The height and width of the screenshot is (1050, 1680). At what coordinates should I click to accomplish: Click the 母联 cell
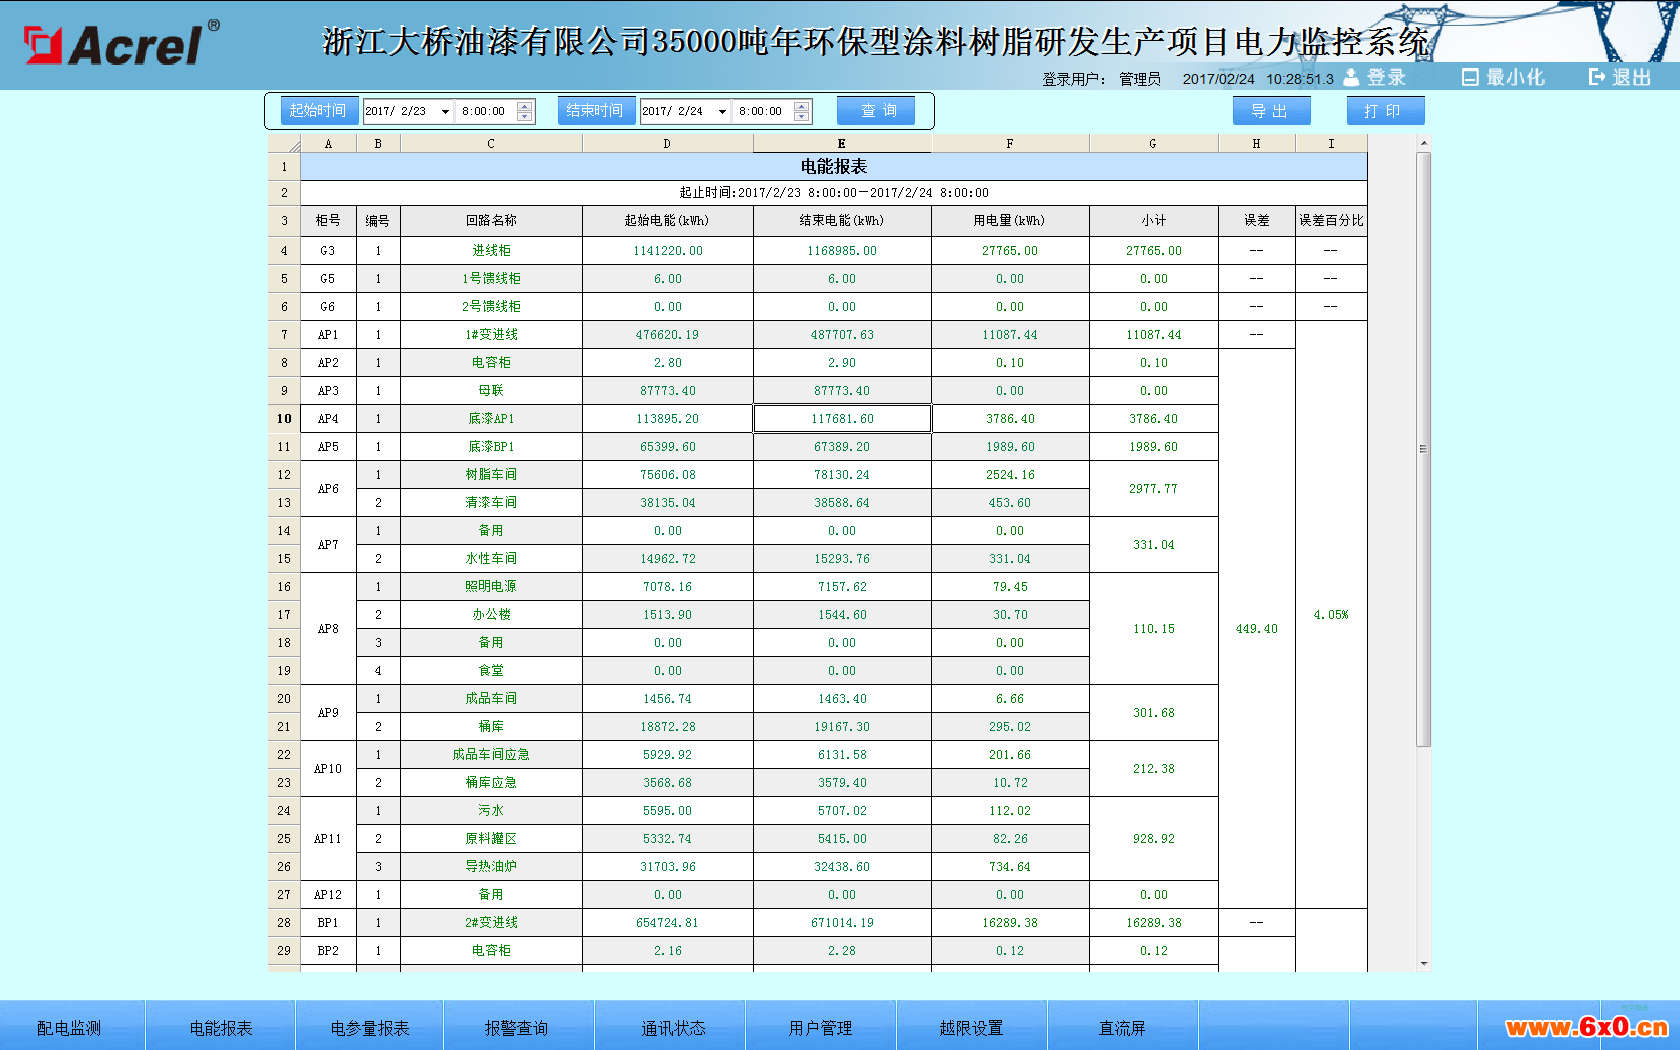pyautogui.click(x=491, y=391)
